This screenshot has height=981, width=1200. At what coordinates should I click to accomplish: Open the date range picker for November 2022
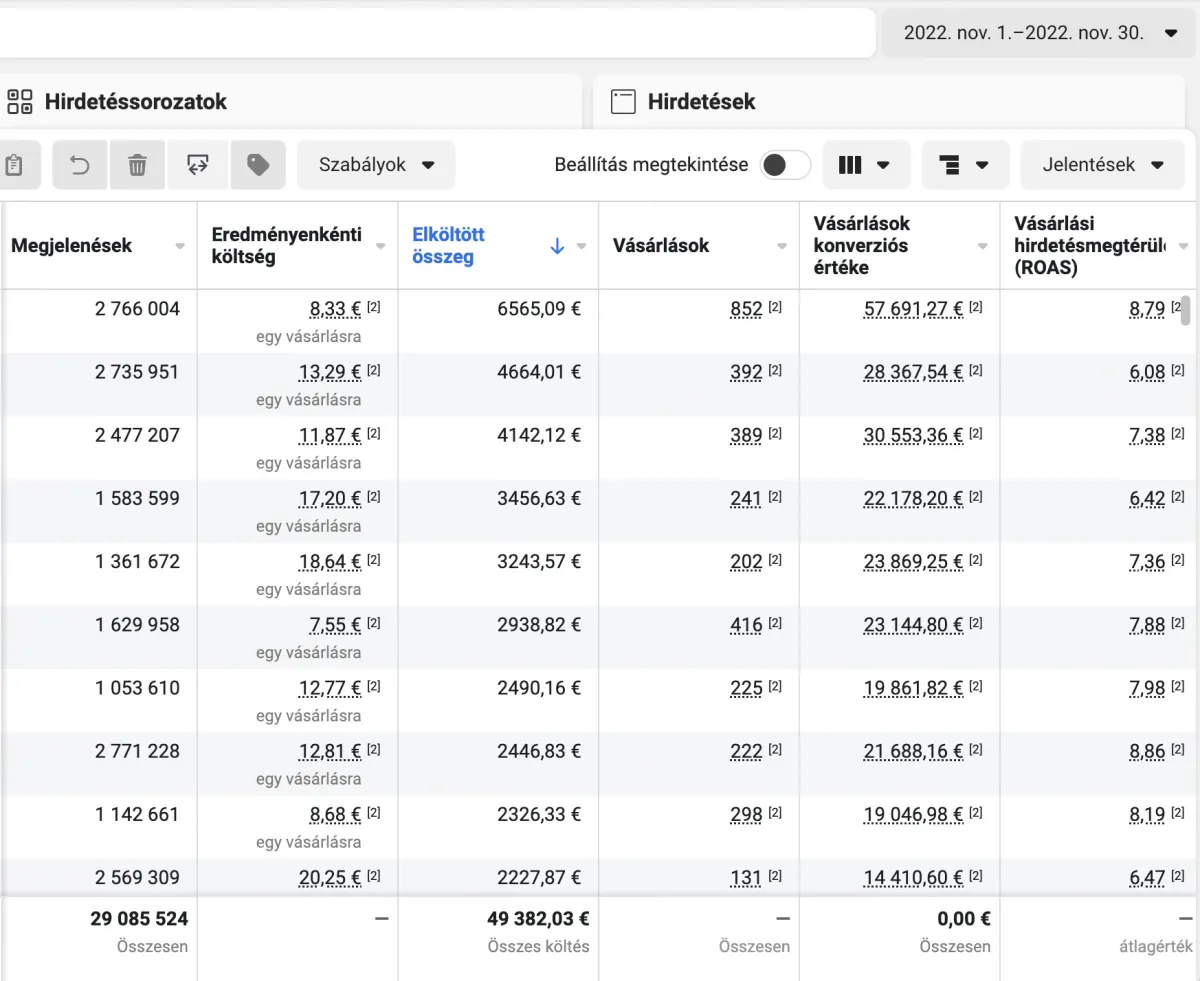point(1039,33)
